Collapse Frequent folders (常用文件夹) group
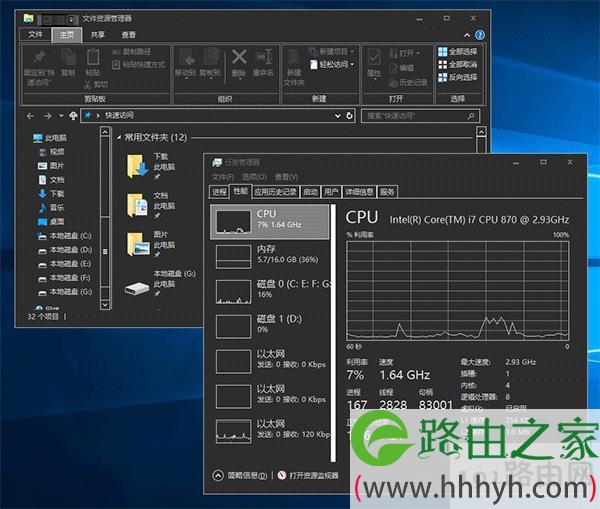This screenshot has width=600, height=509. click(119, 137)
